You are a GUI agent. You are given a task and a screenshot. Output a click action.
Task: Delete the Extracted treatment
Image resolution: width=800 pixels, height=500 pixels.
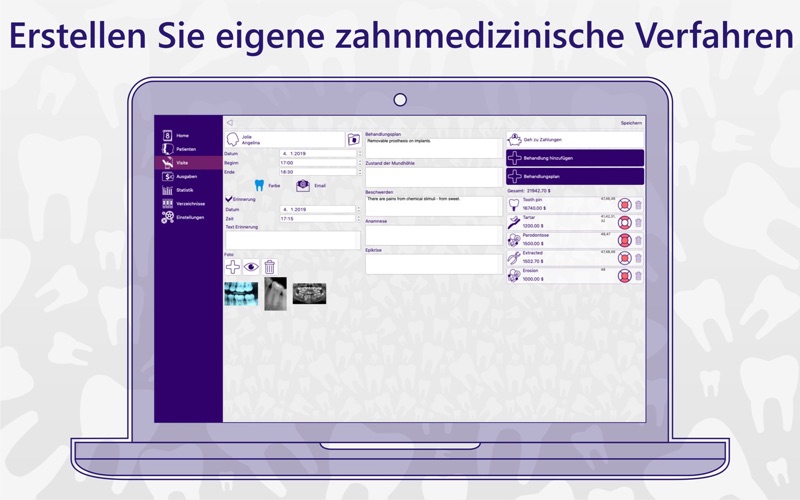tap(638, 258)
